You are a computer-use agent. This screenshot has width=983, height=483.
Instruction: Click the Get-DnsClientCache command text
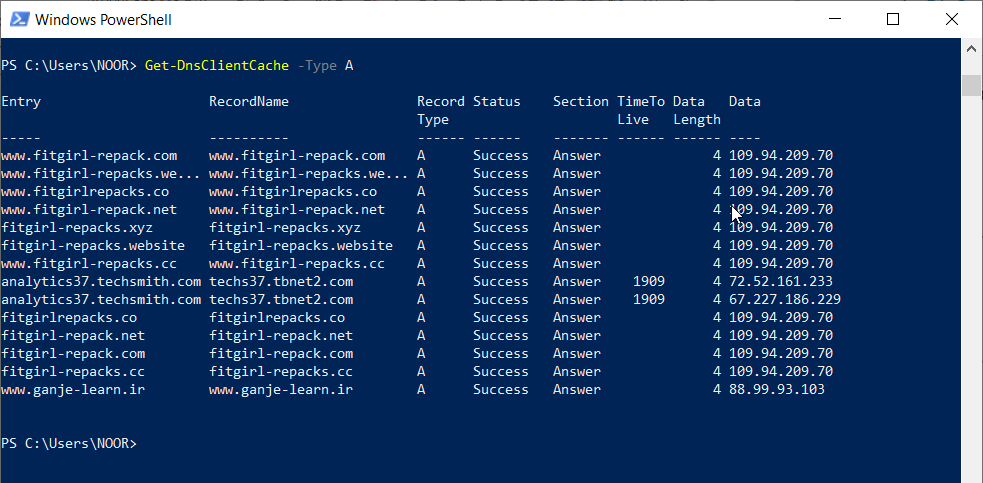tap(217, 65)
